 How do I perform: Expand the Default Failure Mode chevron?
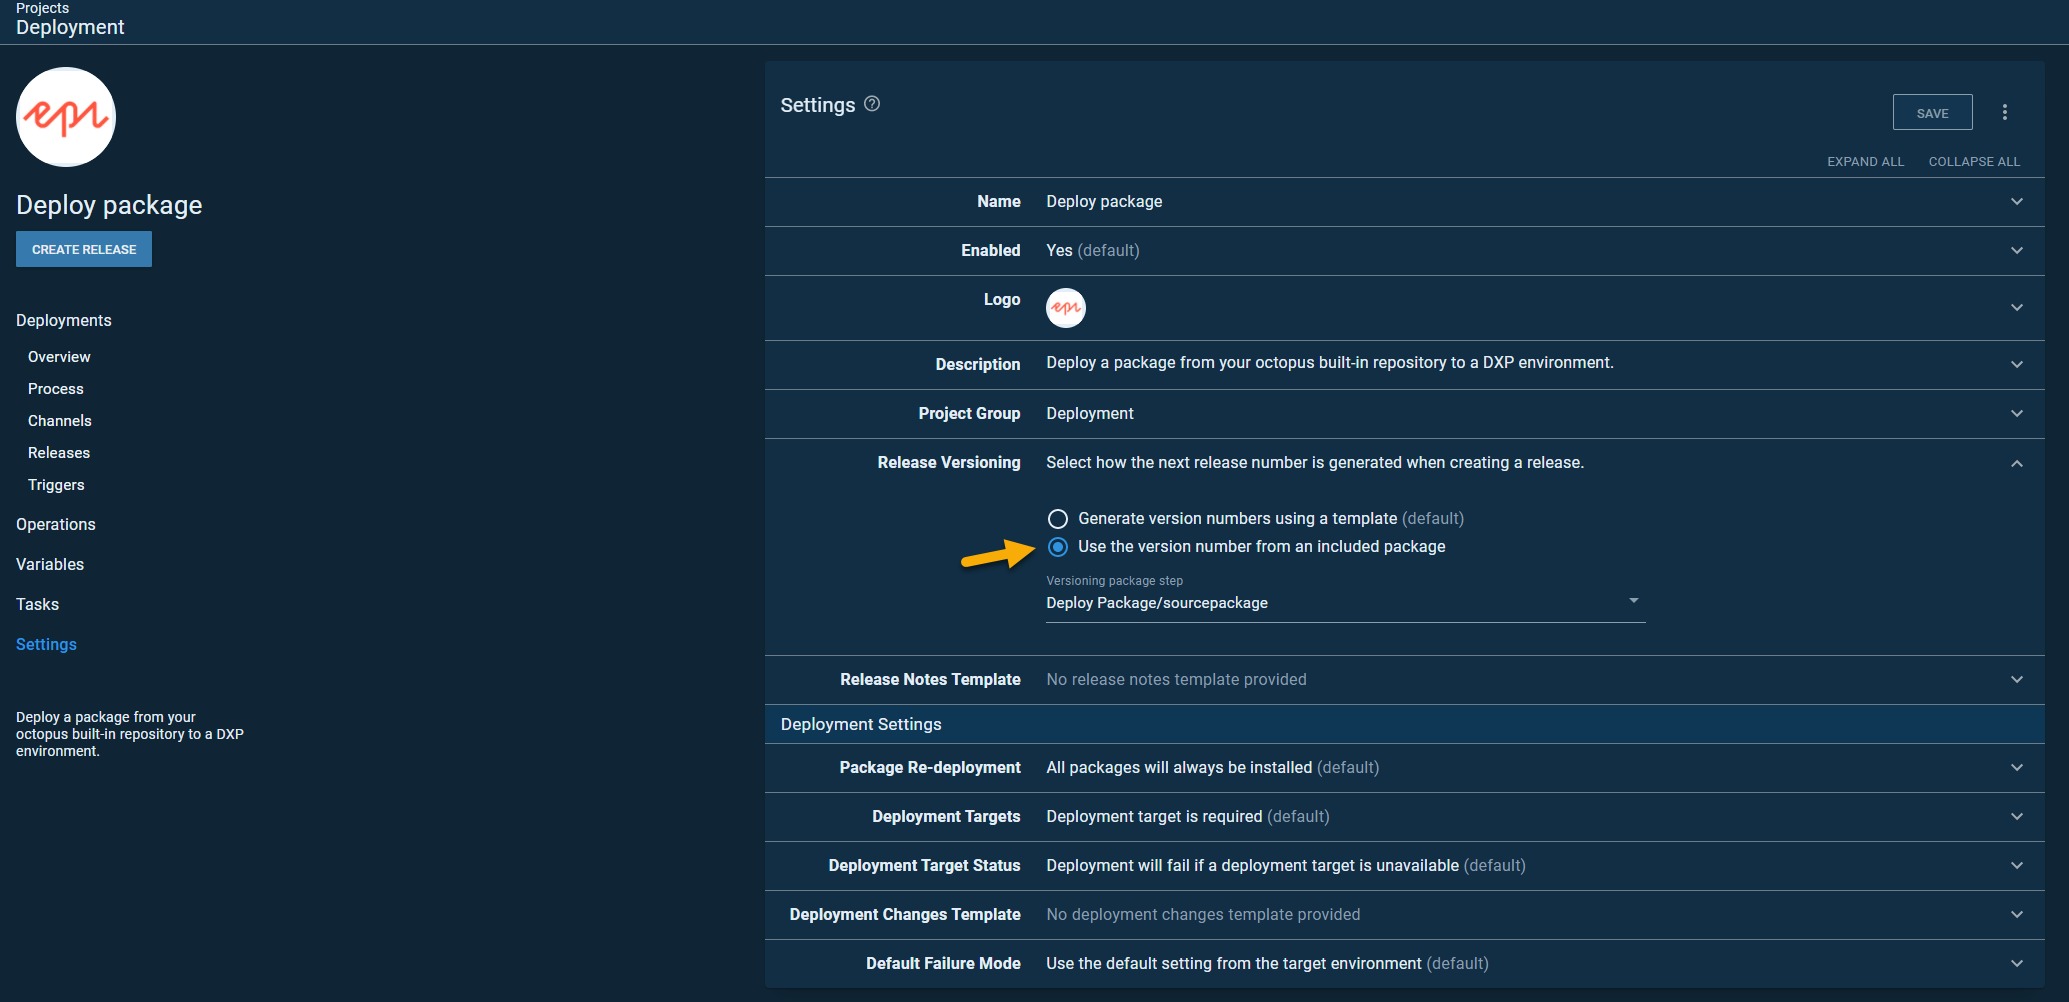pos(2016,964)
